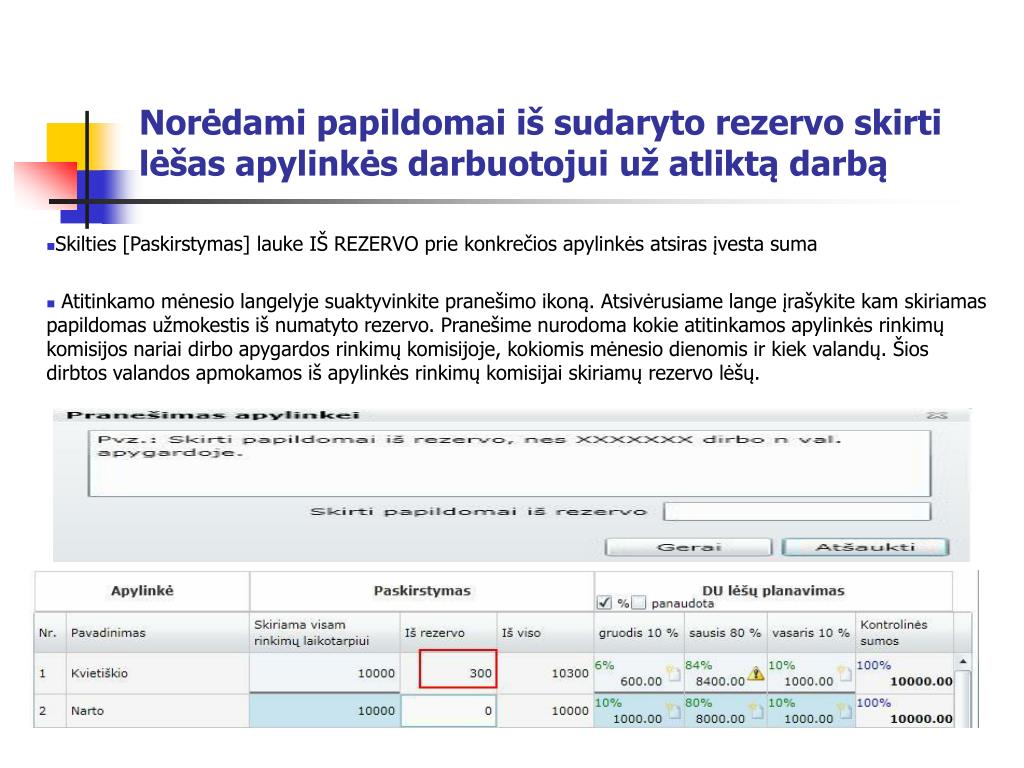Image resolution: width=1024 pixels, height=768 pixels.
Task: Click the Apylinkė group header
Action: (x=142, y=591)
